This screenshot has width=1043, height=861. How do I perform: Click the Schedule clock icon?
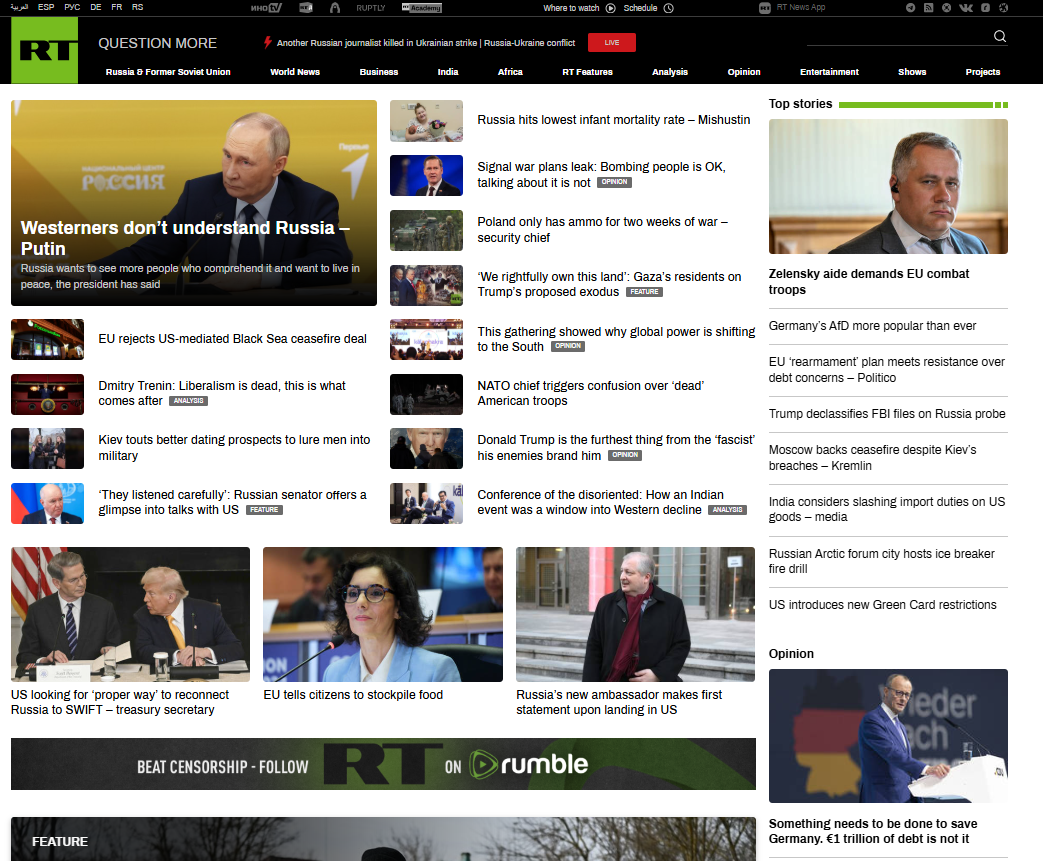coord(669,8)
